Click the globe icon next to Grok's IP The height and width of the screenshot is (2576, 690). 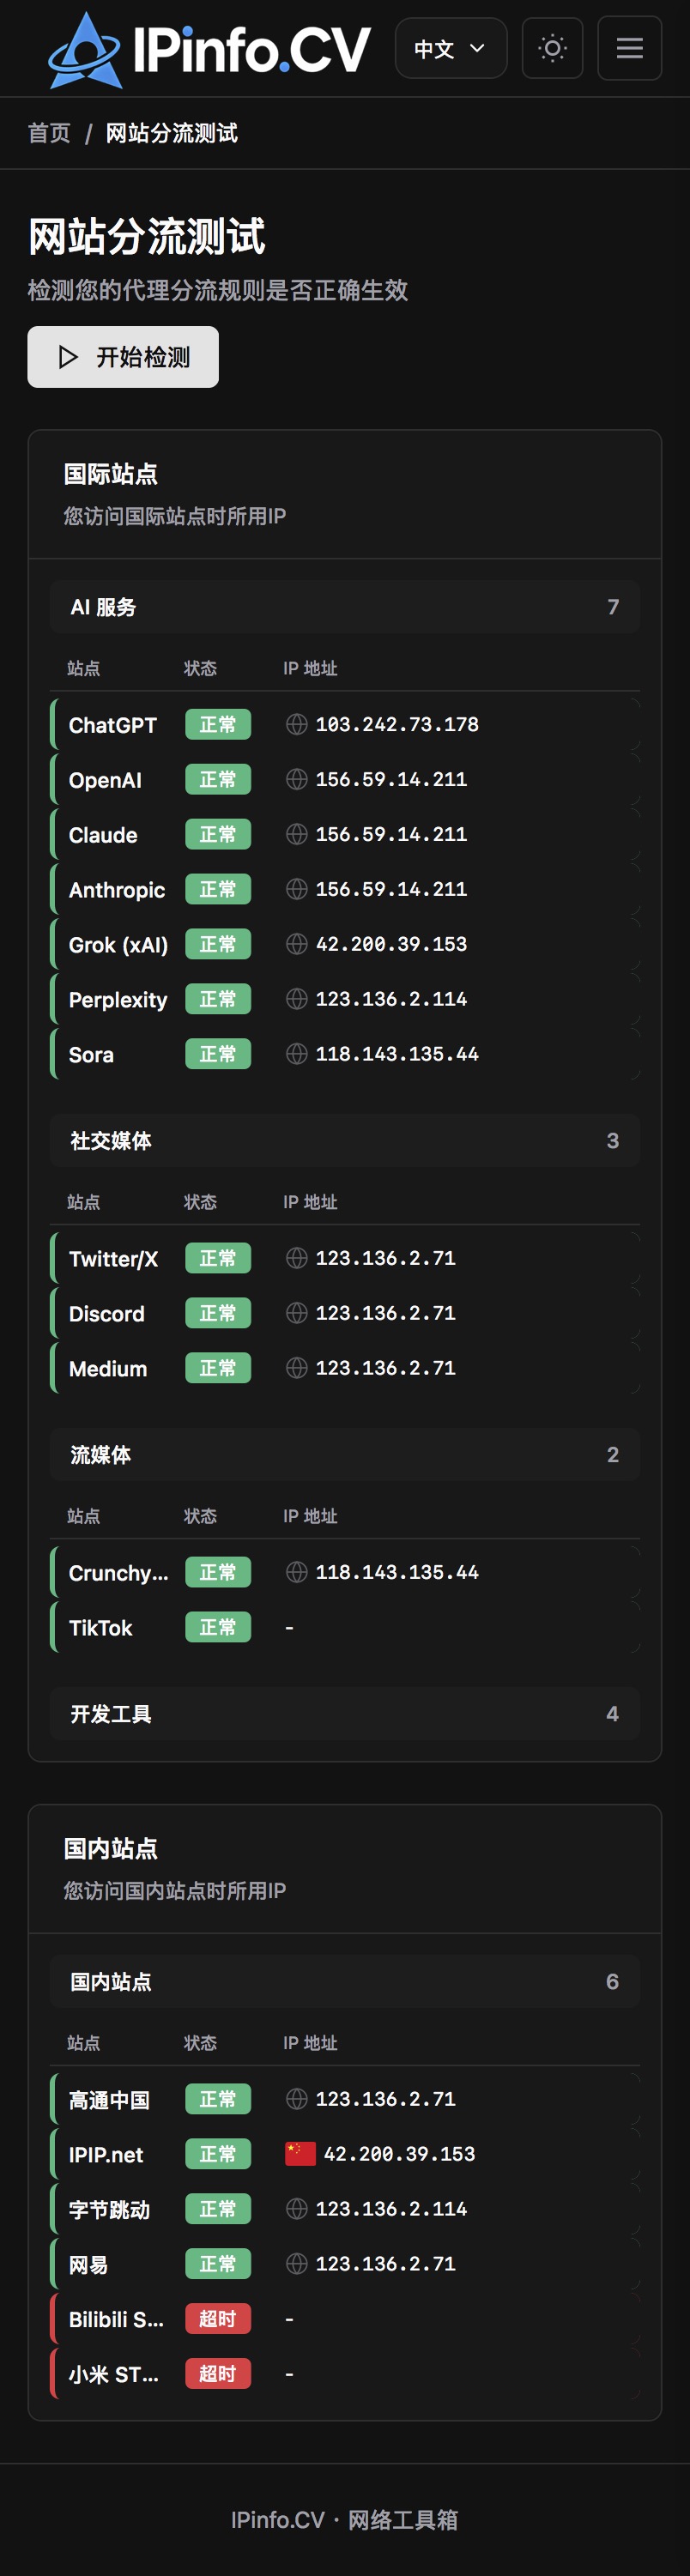pos(297,944)
